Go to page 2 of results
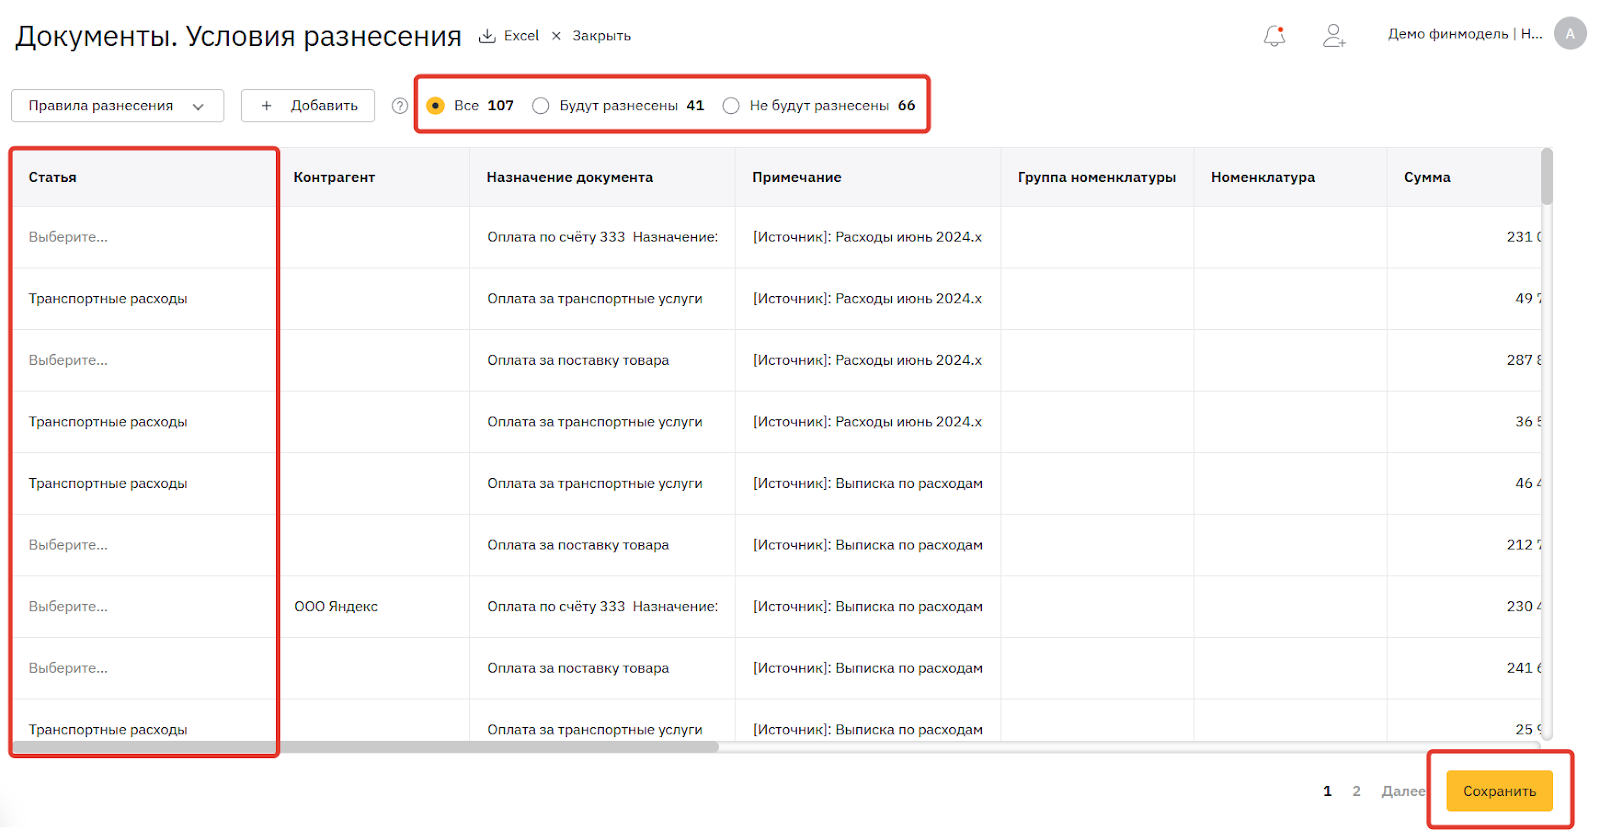Screen dimensions: 1600x830 click(x=1356, y=791)
